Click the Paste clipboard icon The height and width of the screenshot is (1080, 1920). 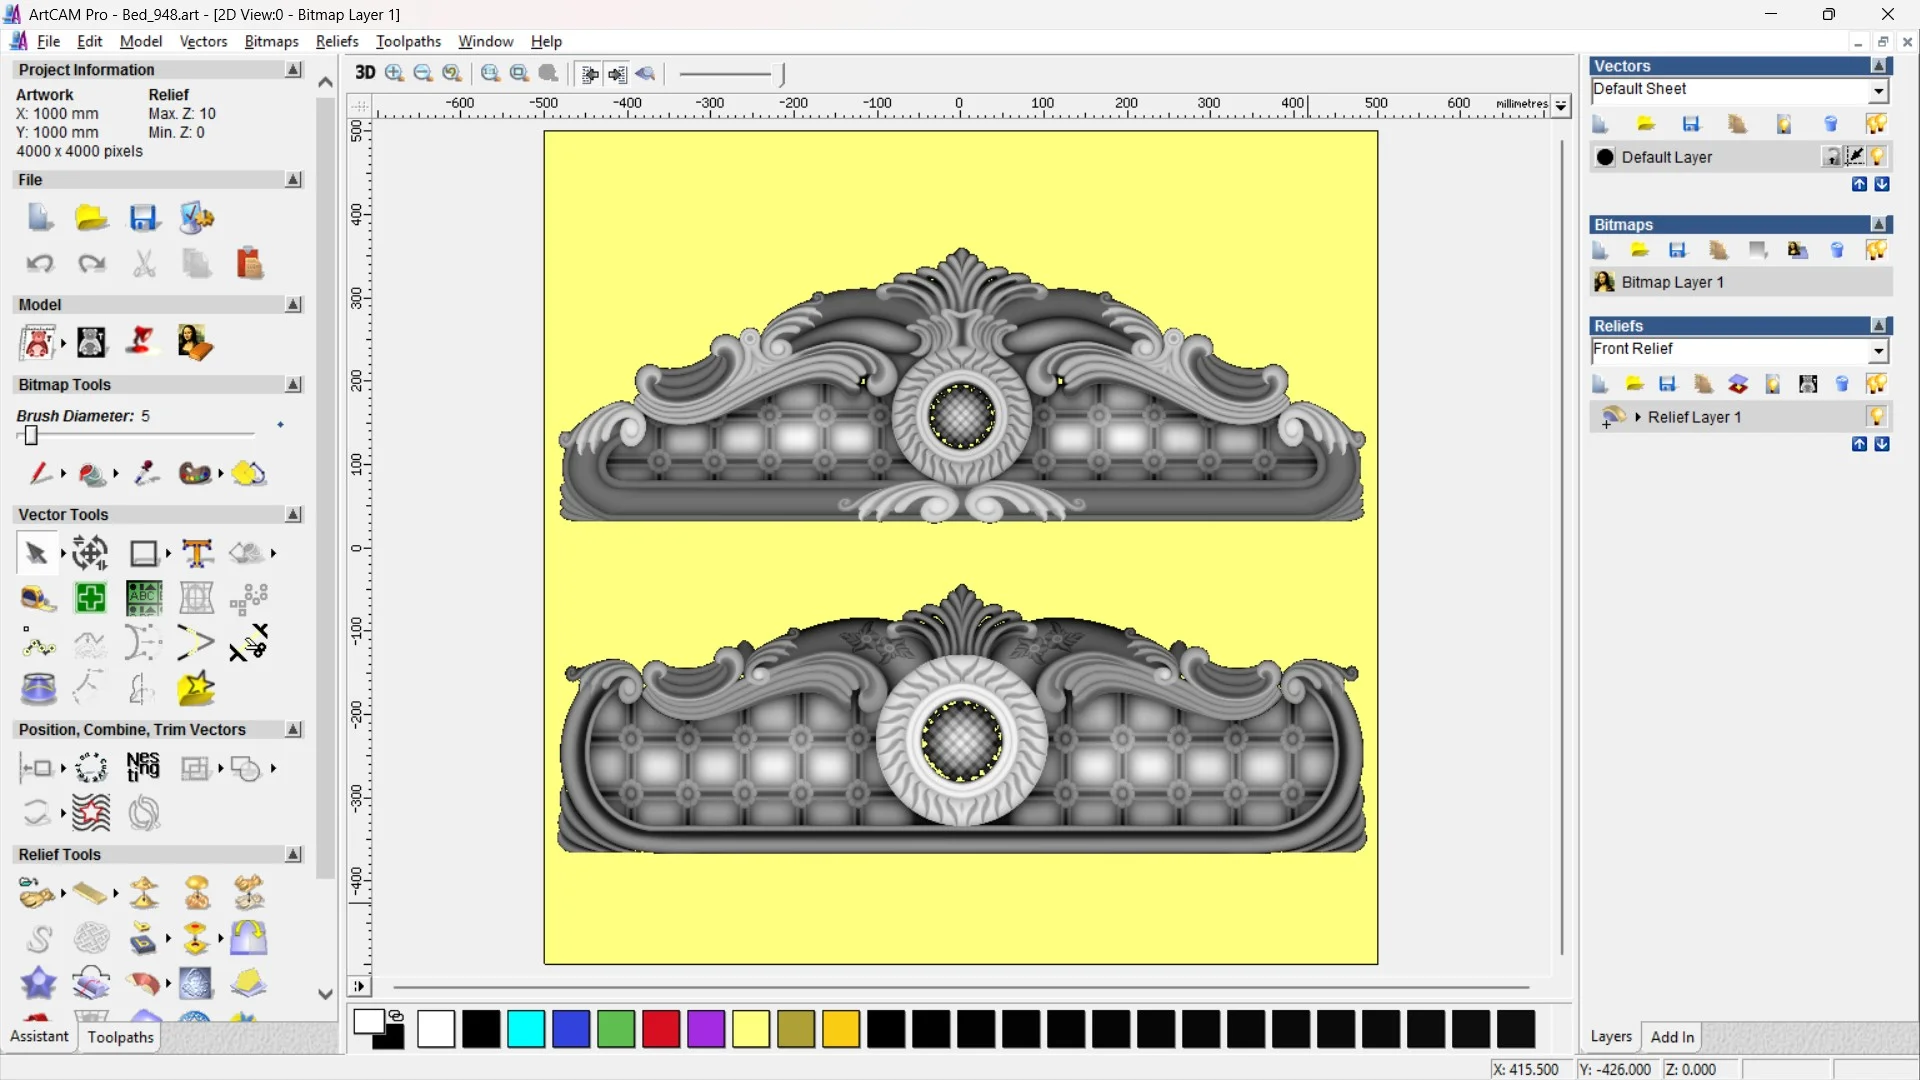249,264
